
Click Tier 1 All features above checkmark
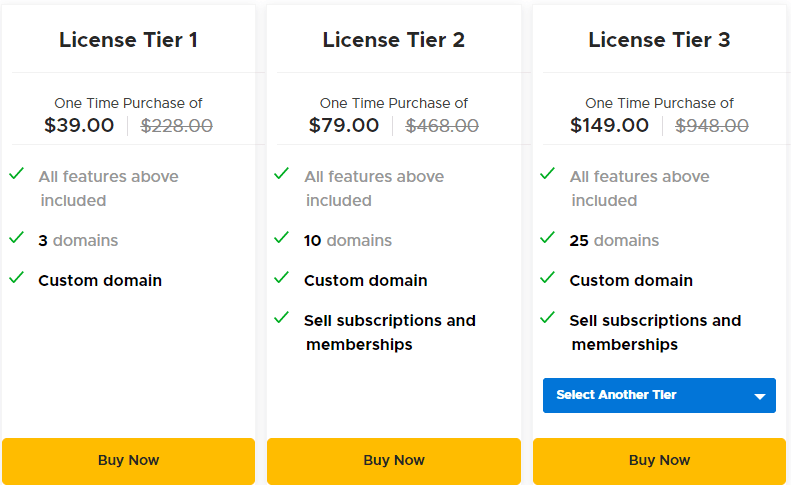coord(16,174)
